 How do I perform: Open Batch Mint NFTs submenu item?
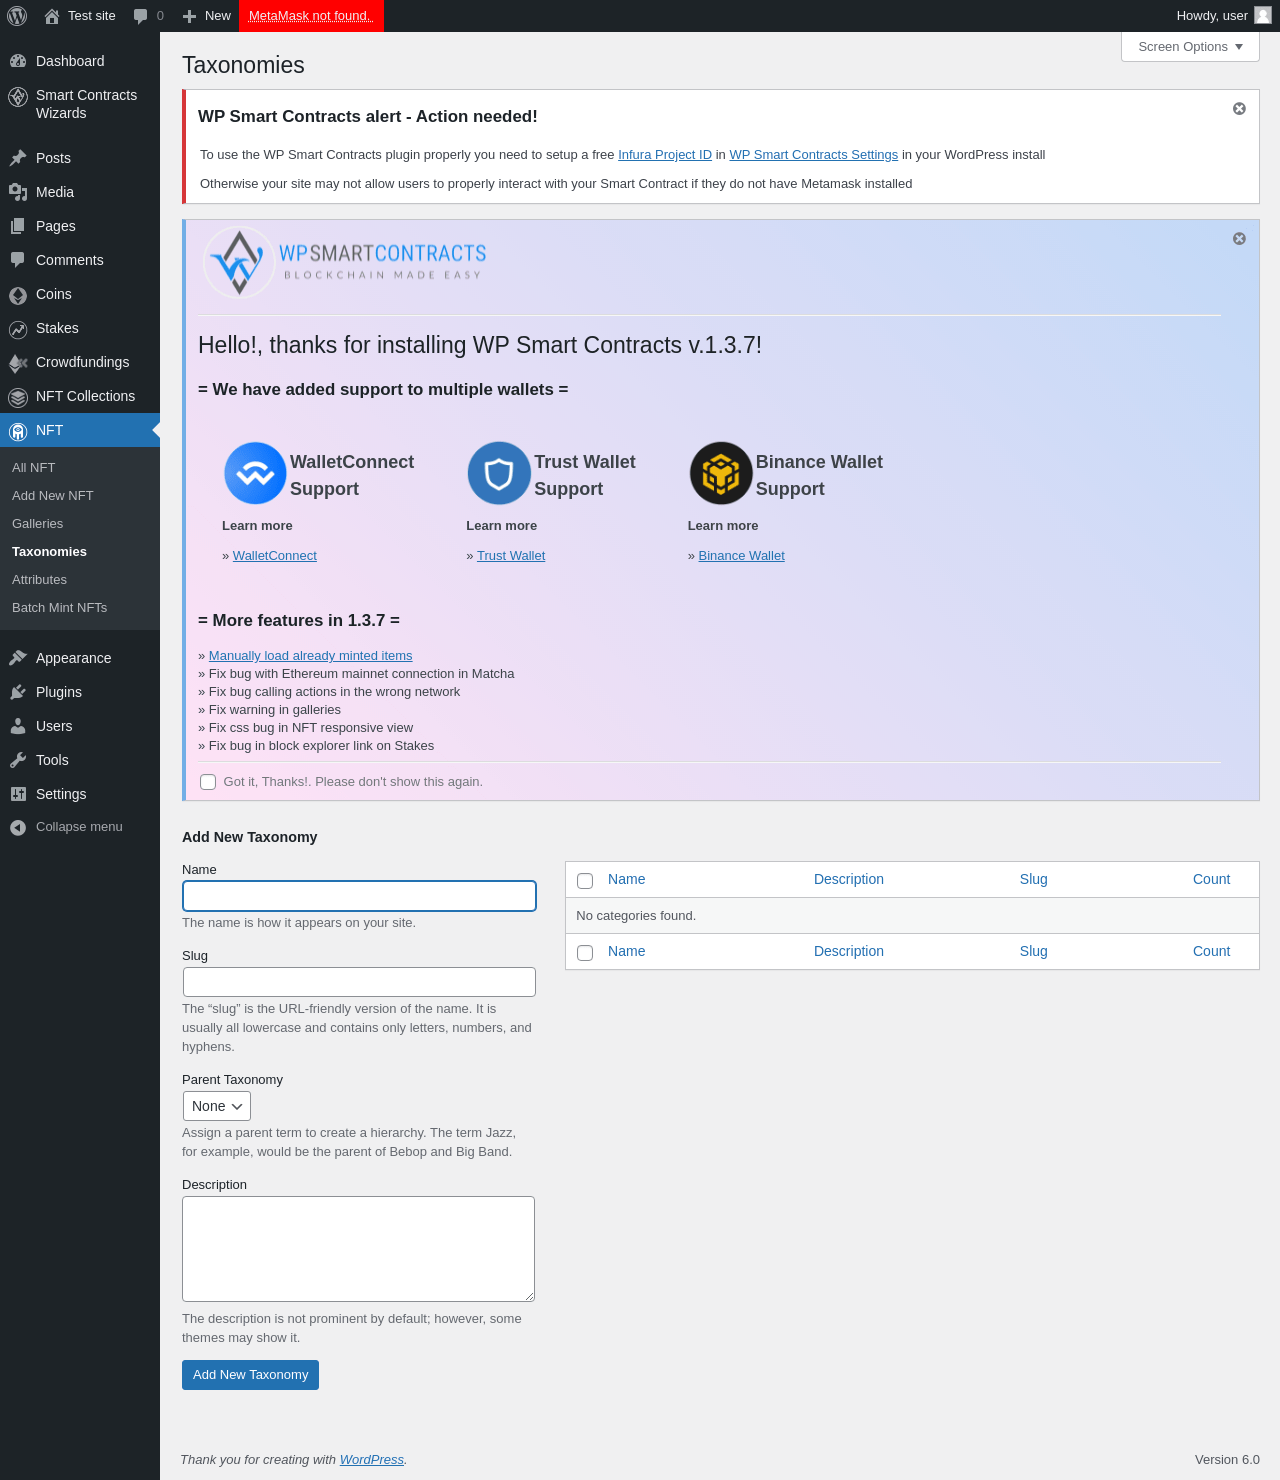(x=60, y=608)
